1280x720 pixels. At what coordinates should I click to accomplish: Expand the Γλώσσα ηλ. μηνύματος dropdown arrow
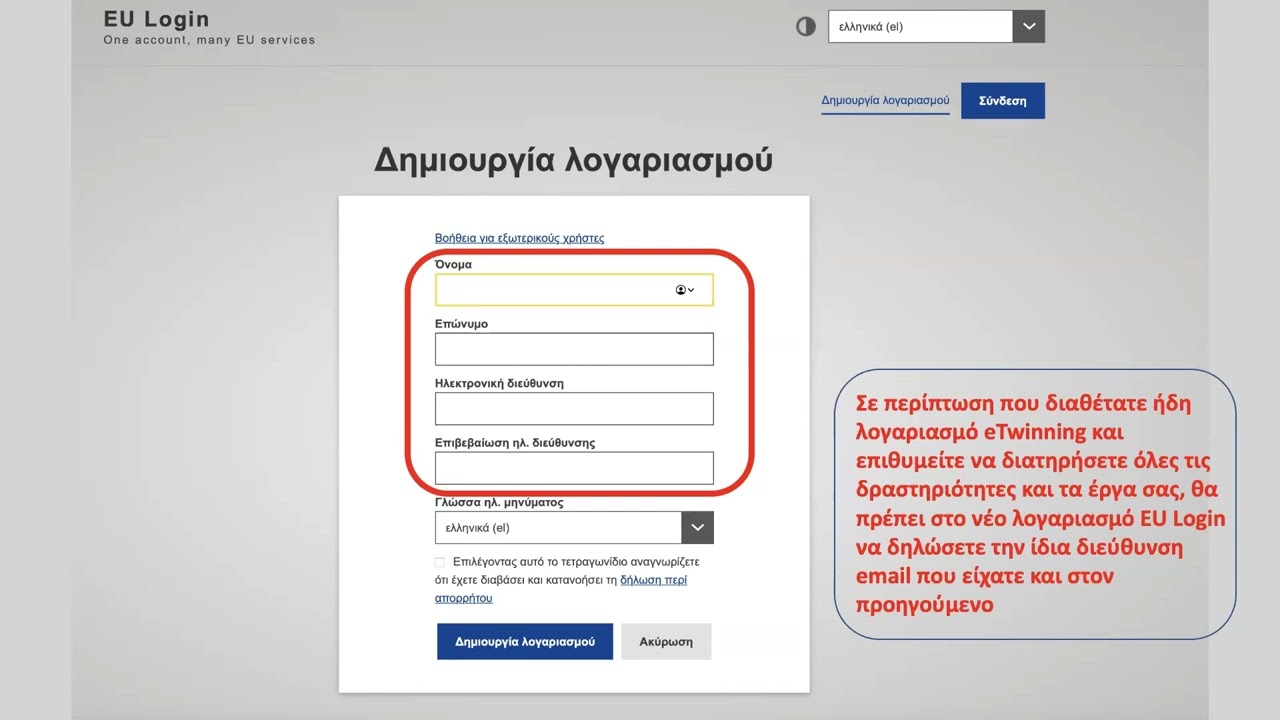point(697,527)
